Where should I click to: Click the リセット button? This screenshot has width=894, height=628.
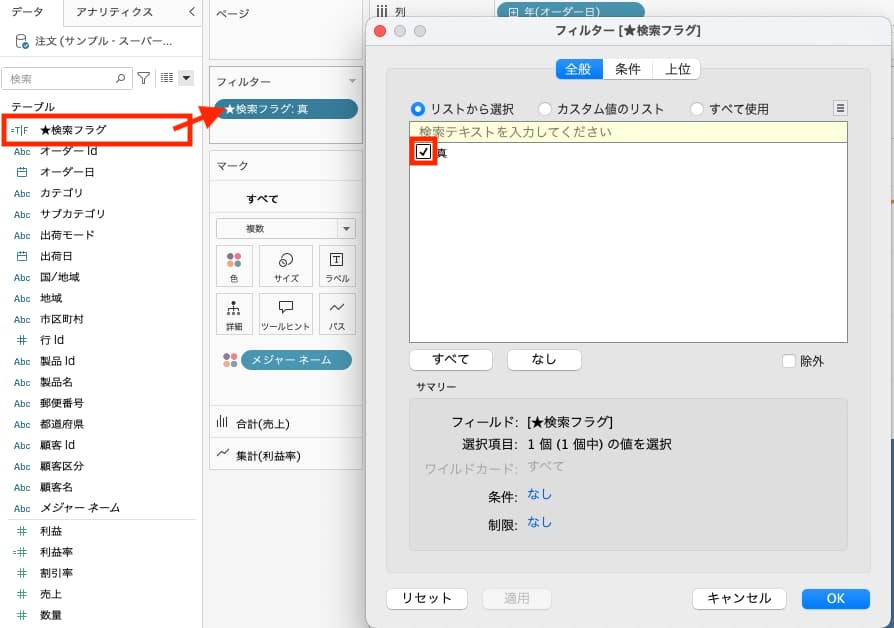[x=426, y=598]
